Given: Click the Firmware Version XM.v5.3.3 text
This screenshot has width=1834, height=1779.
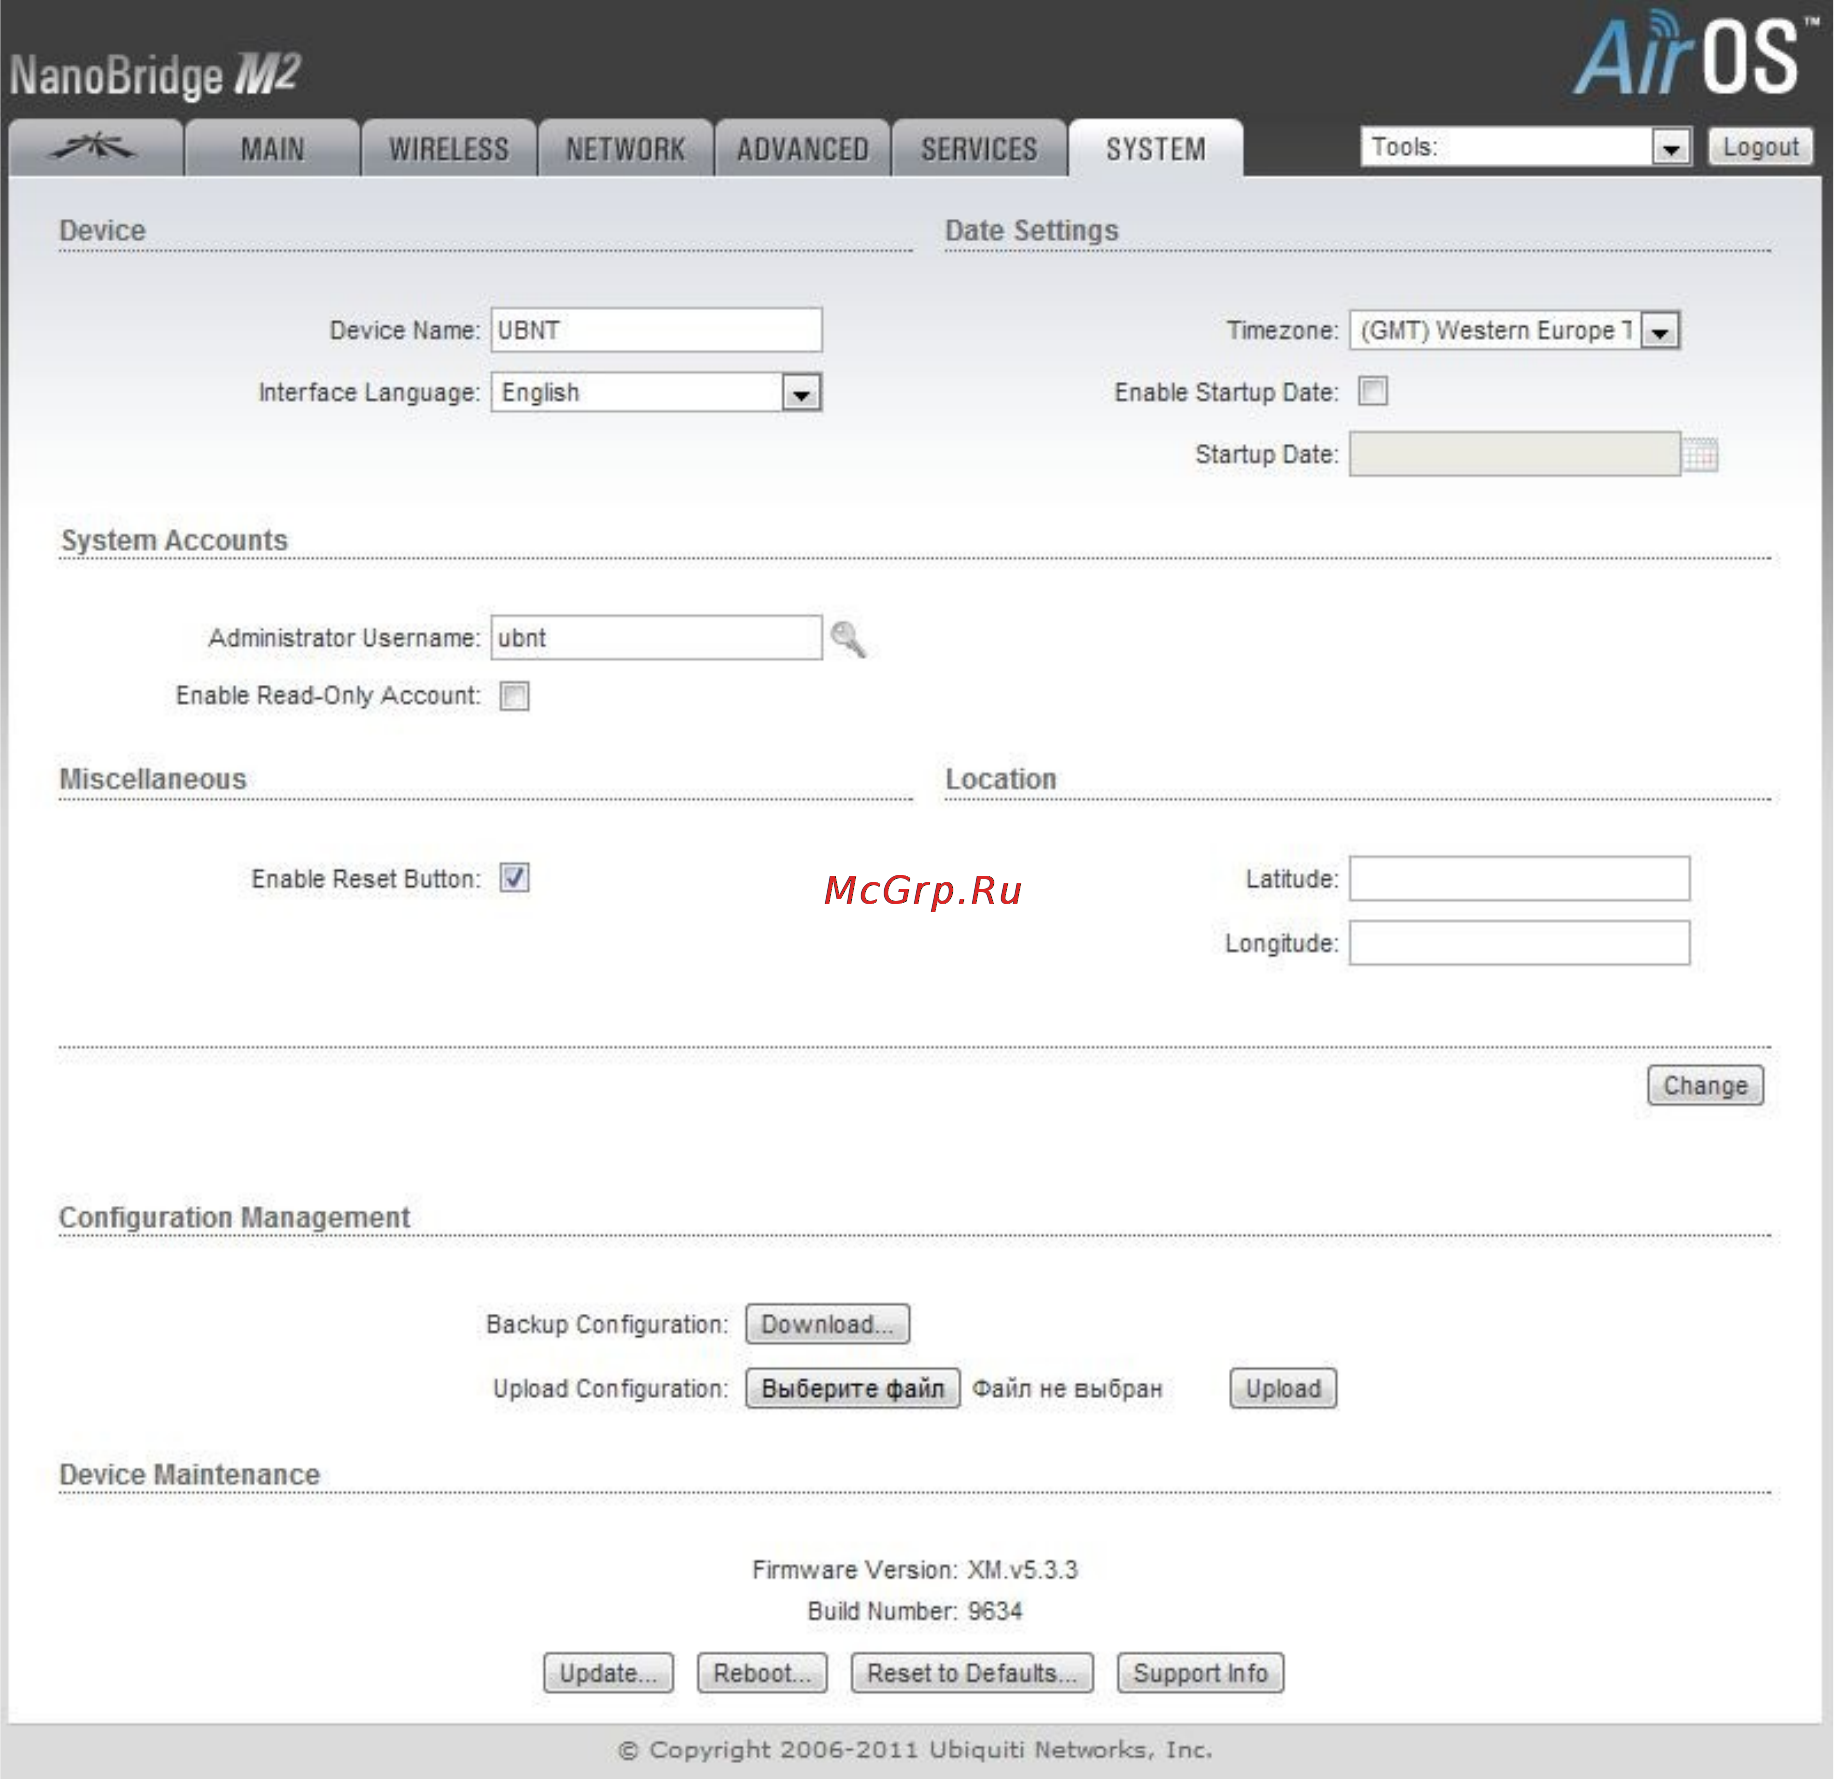Looking at the screenshot, I should [915, 1569].
